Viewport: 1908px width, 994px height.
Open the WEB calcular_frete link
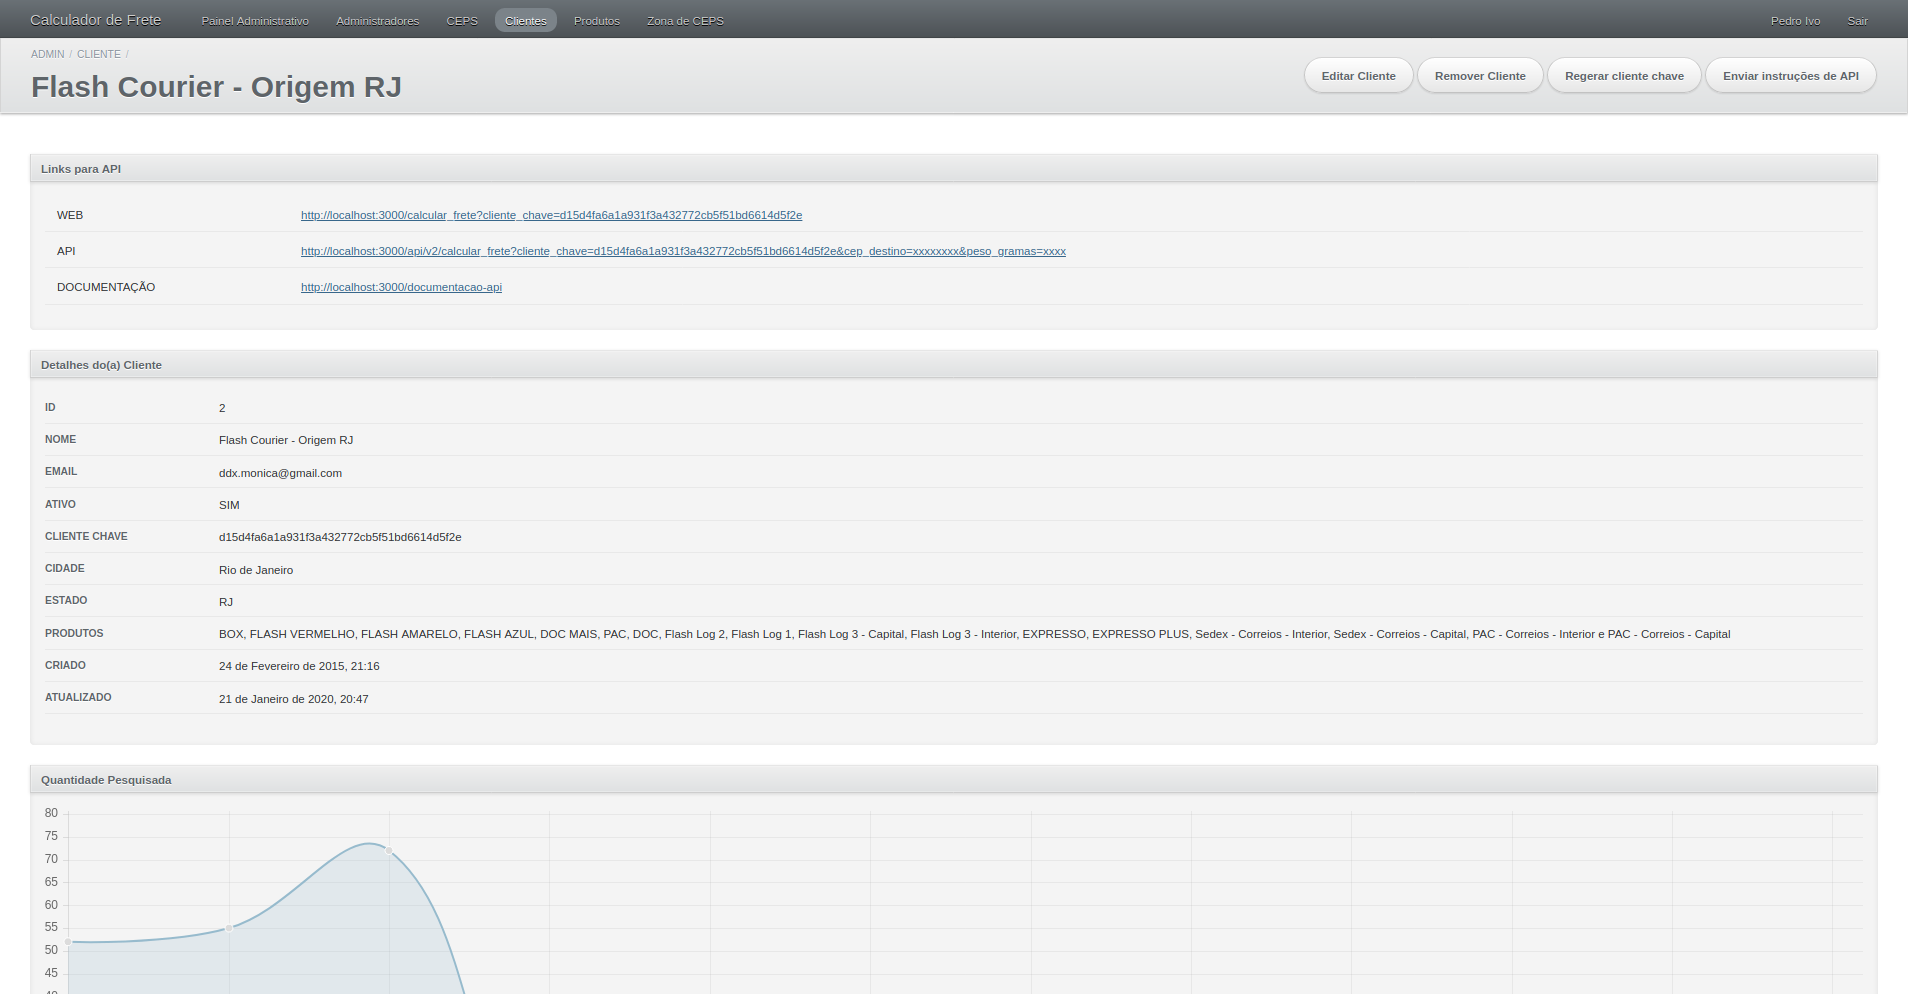[551, 215]
